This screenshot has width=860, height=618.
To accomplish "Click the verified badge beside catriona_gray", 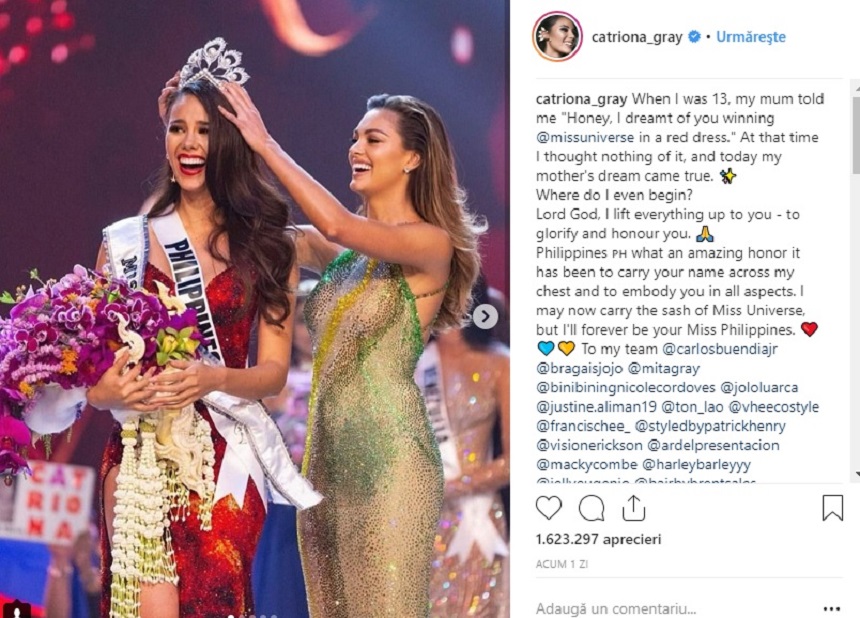I will pyautogui.click(x=694, y=37).
